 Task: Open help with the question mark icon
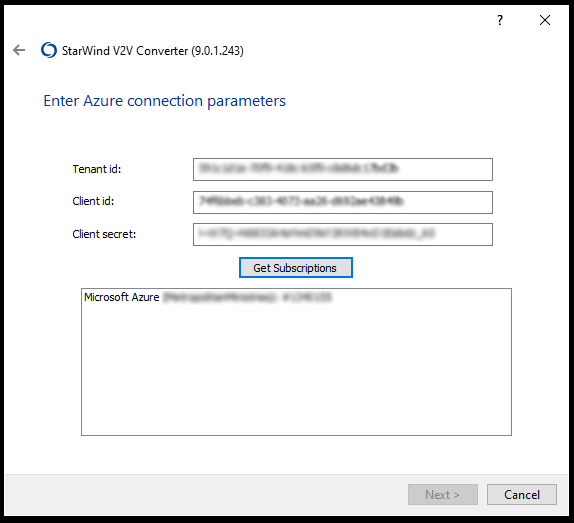pyautogui.click(x=500, y=20)
